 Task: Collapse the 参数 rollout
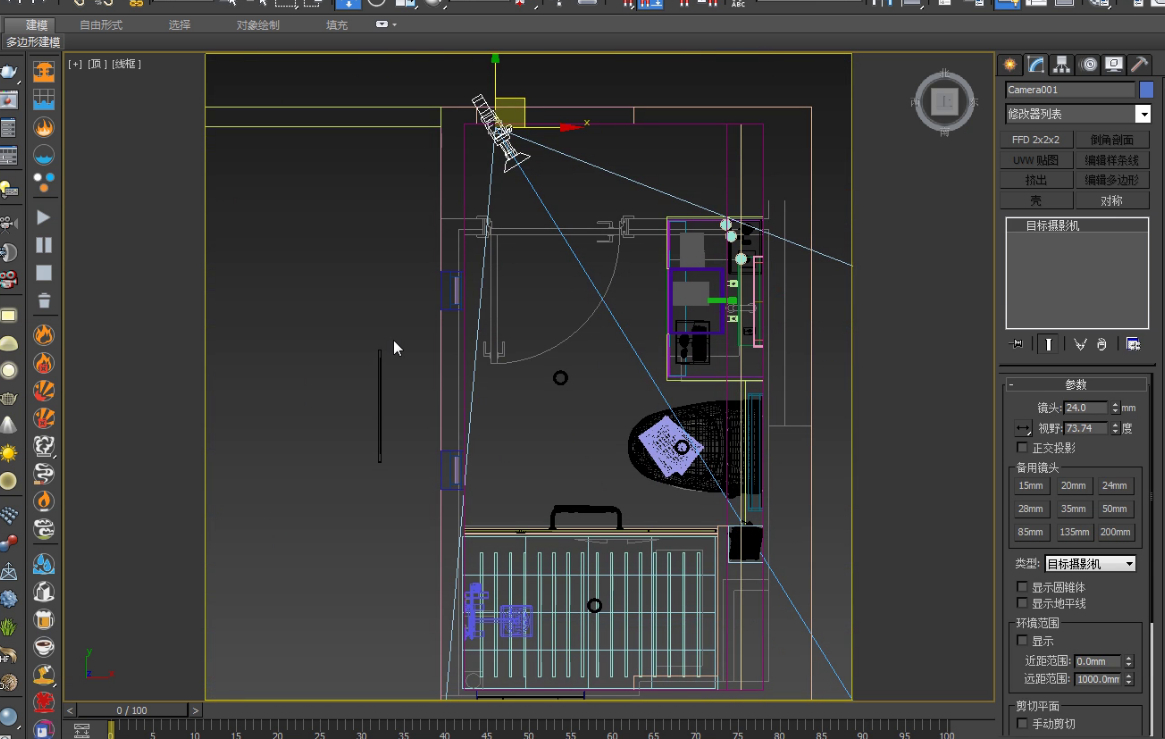pos(1076,385)
